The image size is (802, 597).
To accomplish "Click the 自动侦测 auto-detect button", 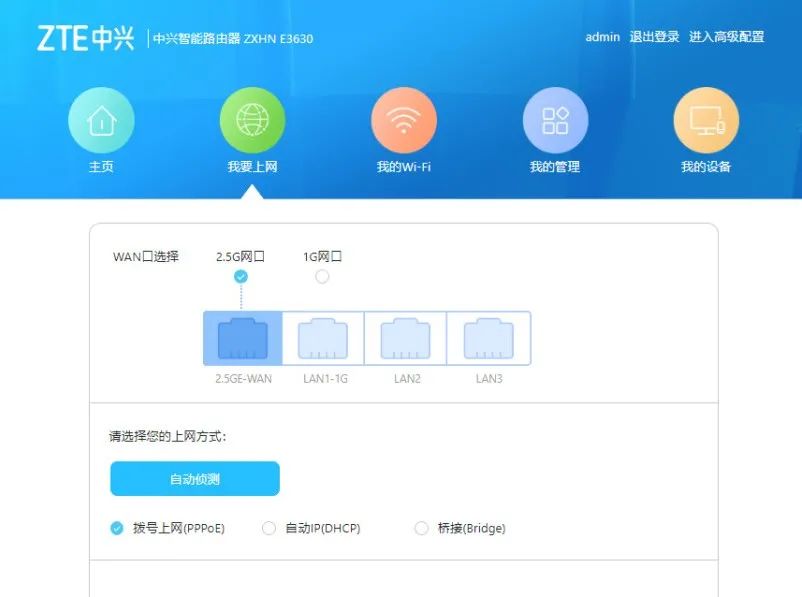I will click(194, 478).
